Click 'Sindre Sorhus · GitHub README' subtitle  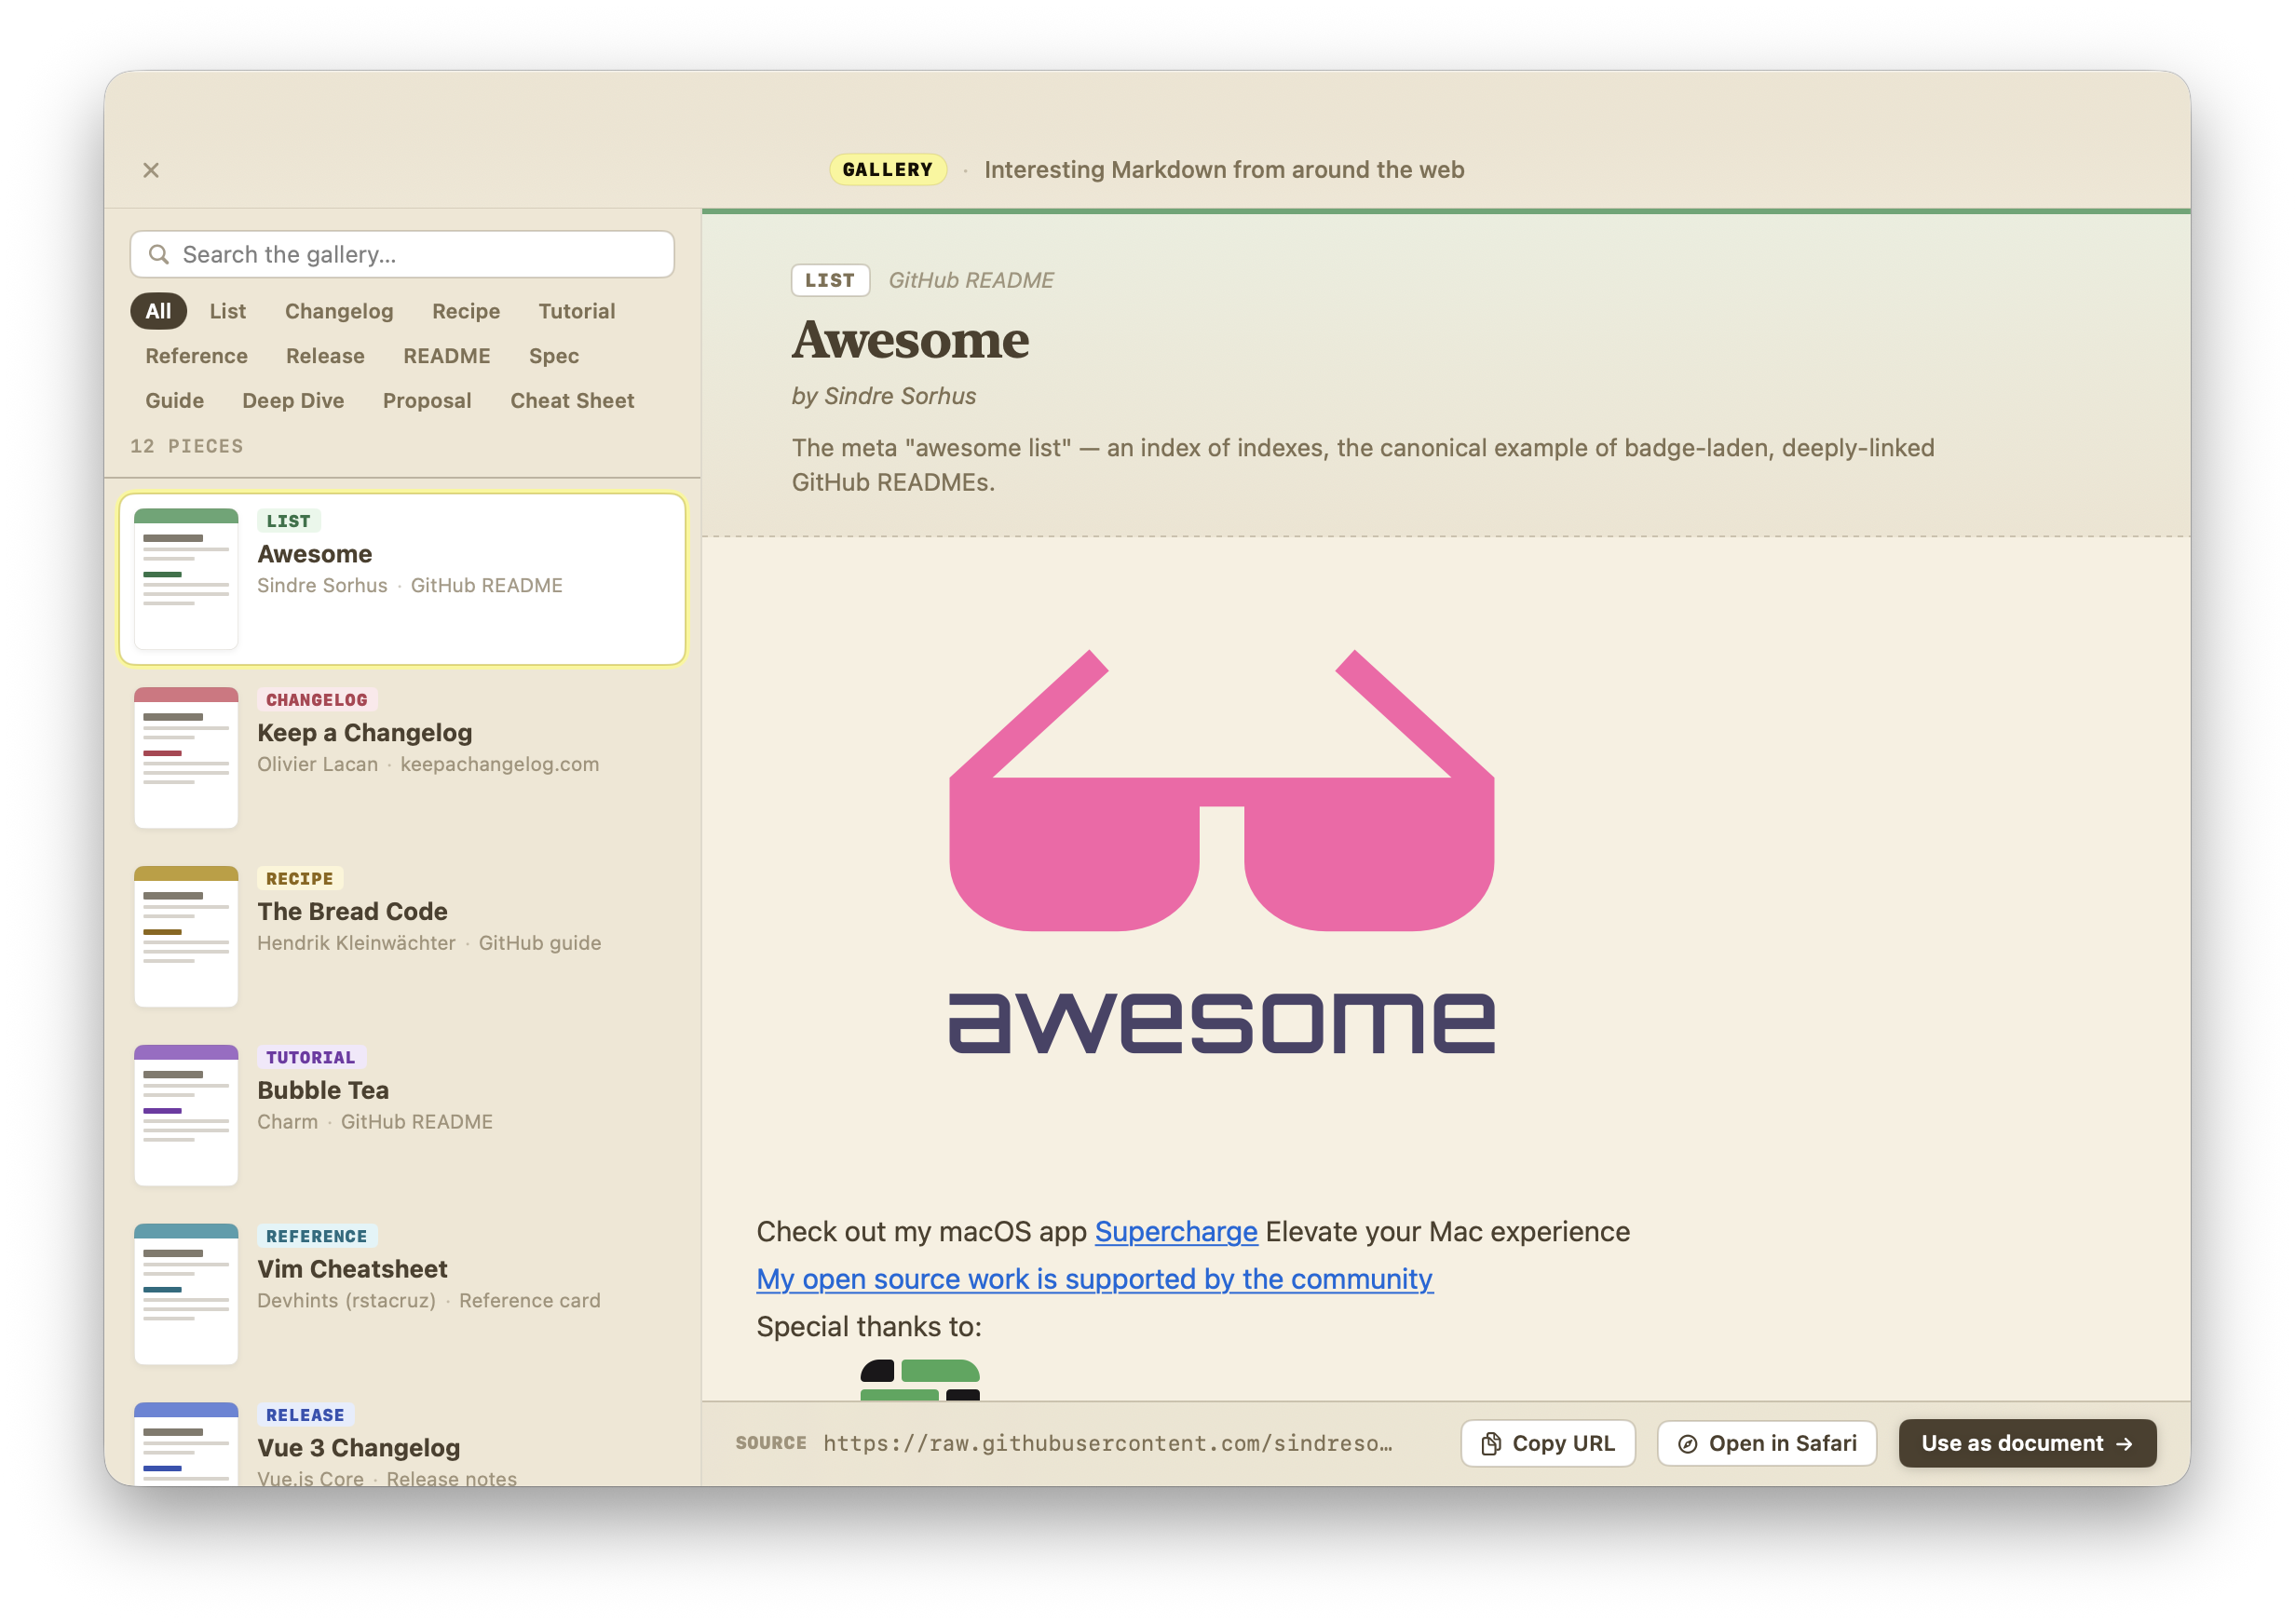(x=410, y=586)
